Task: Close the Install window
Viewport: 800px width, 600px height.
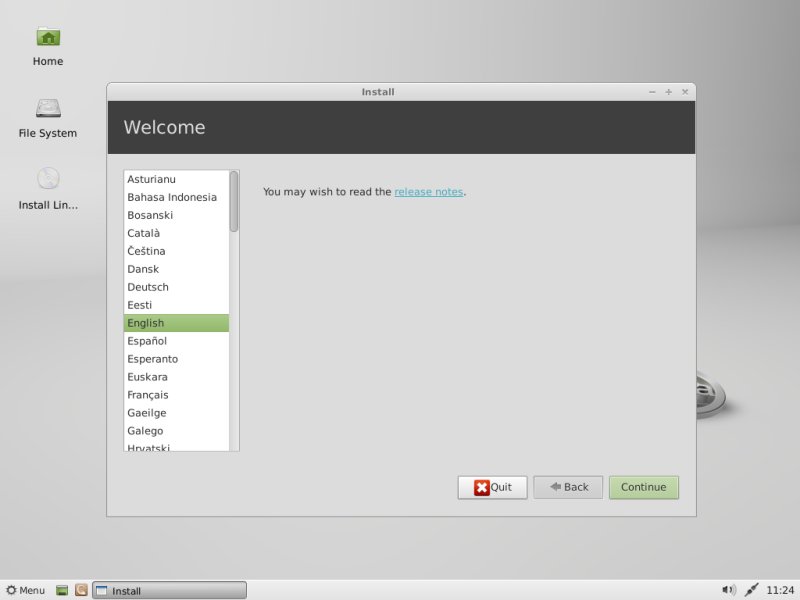Action: click(685, 92)
